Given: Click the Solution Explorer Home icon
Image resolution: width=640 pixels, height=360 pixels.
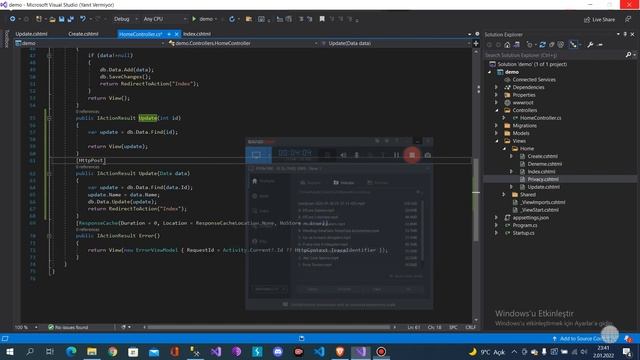Looking at the screenshot, I should point(507,45).
